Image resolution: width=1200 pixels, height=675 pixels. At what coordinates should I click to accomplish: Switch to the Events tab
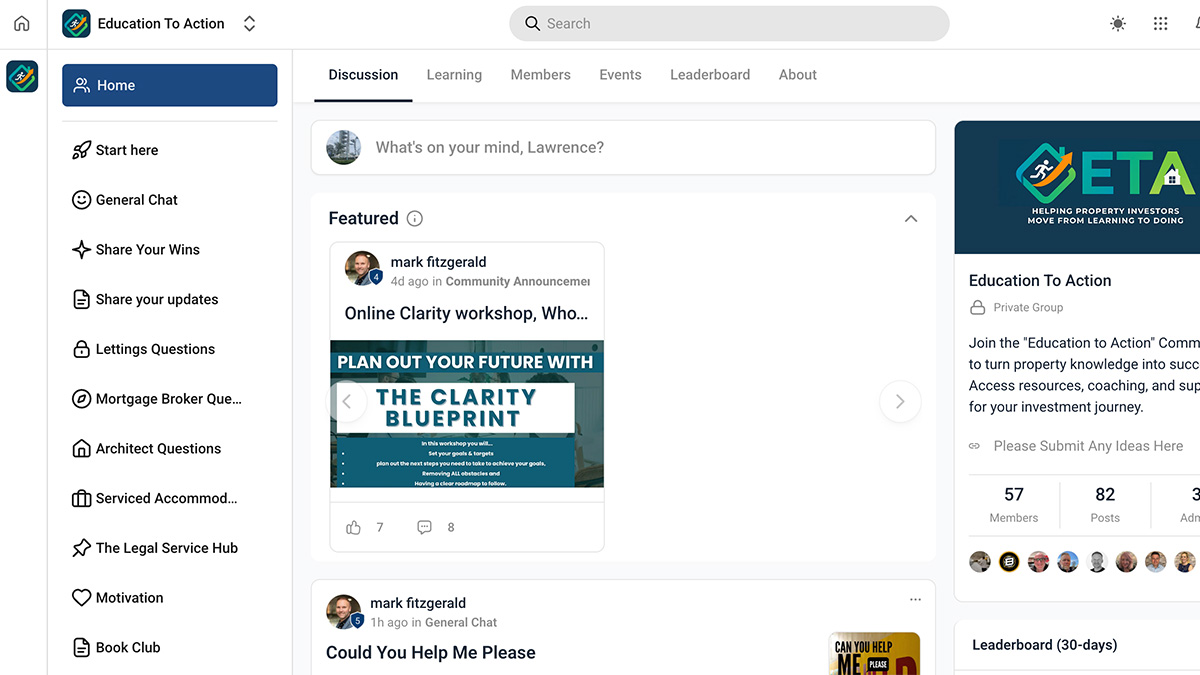point(620,74)
